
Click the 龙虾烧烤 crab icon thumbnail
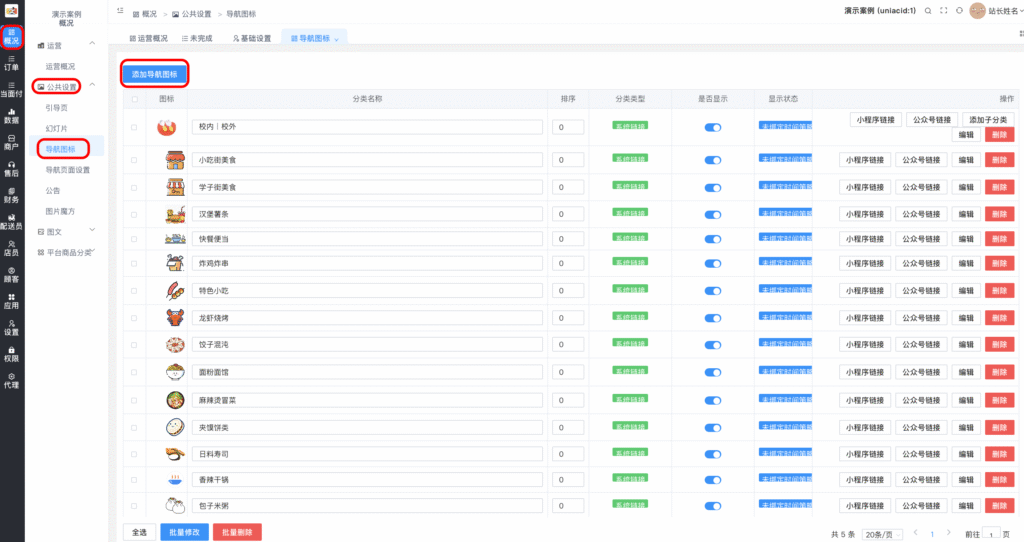point(174,318)
